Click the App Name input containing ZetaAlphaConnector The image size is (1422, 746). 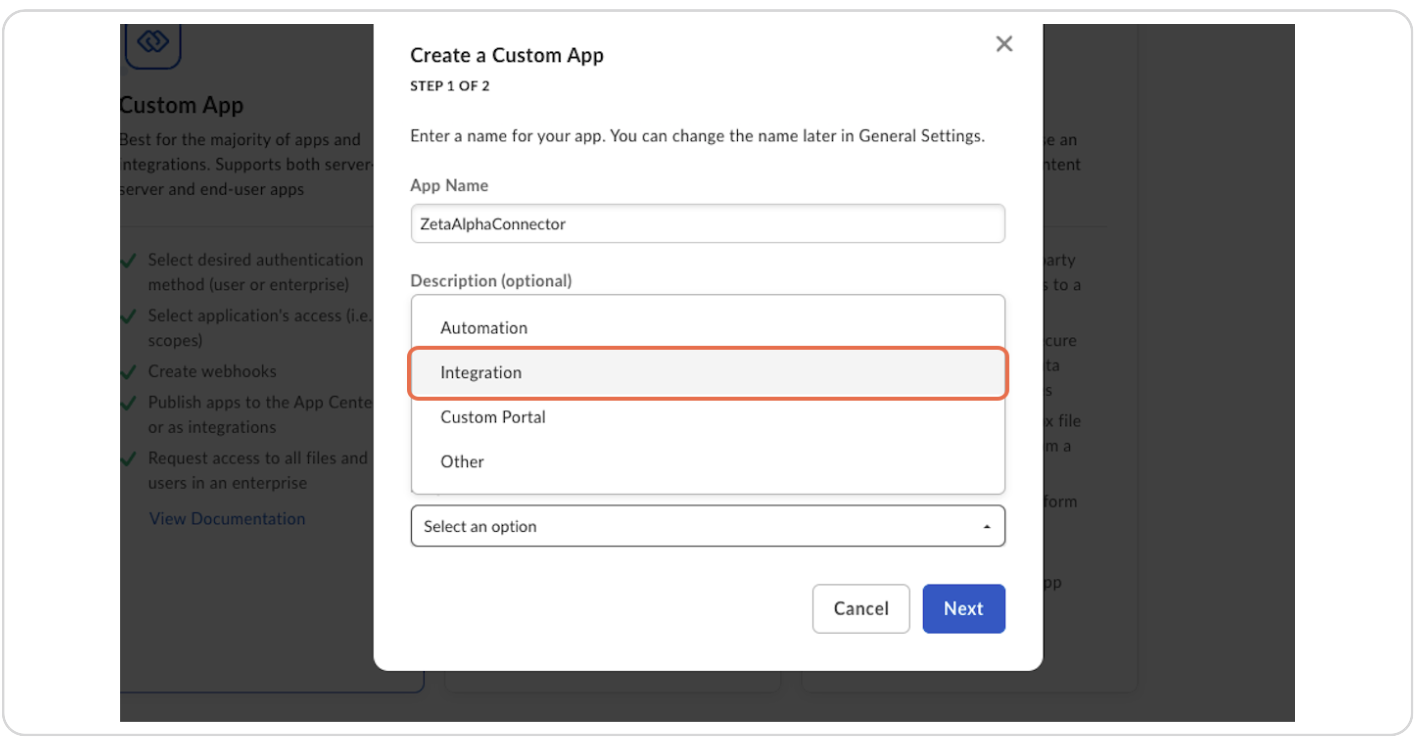point(708,223)
